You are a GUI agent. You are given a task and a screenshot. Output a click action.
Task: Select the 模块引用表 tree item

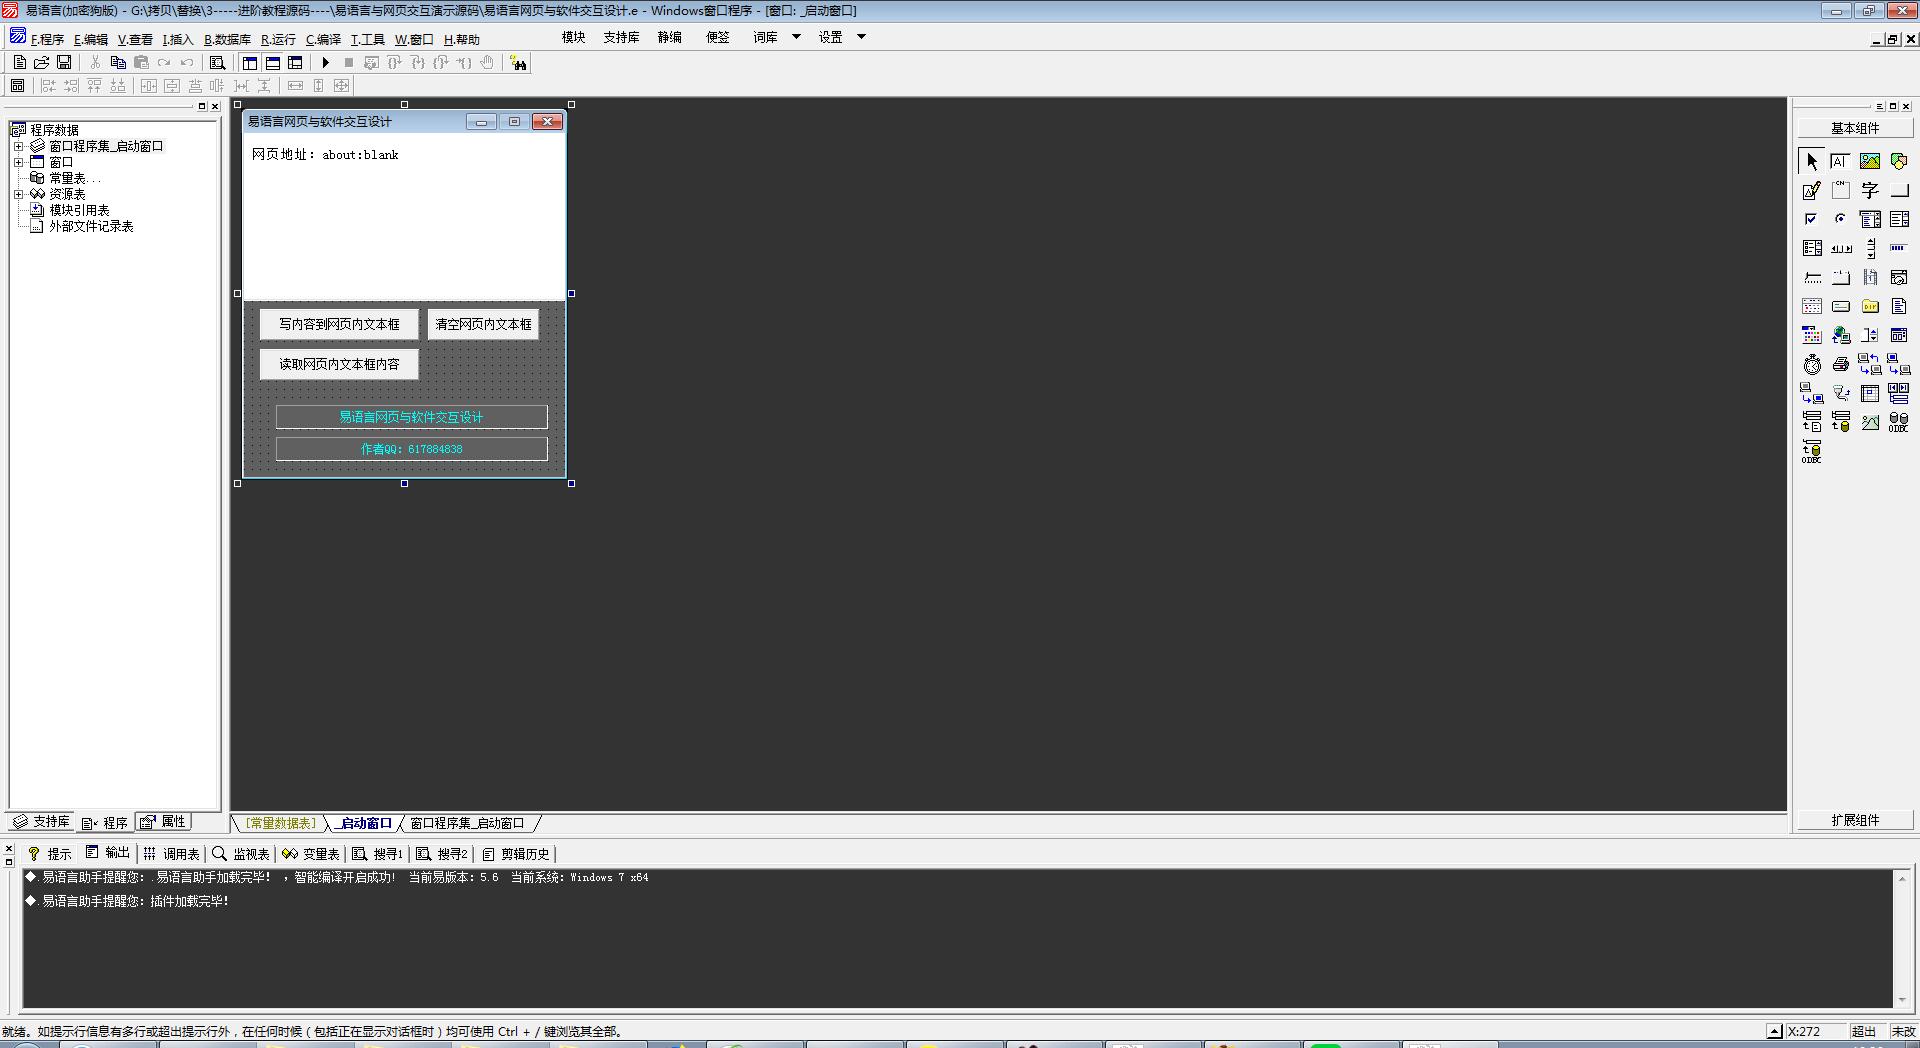click(x=79, y=210)
